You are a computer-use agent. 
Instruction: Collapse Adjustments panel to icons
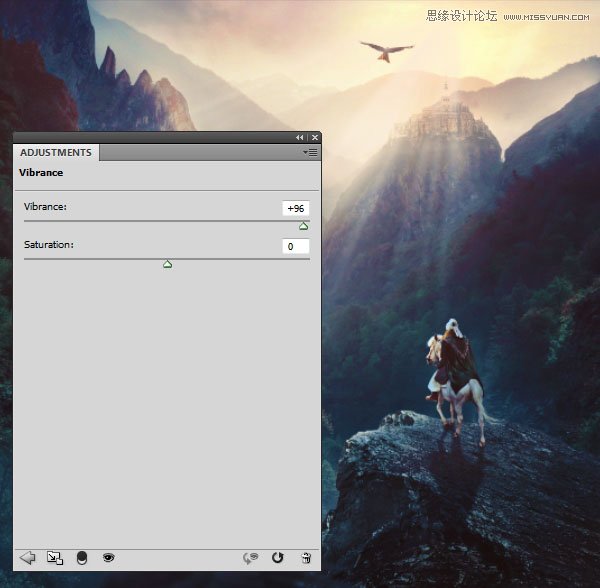coord(300,137)
